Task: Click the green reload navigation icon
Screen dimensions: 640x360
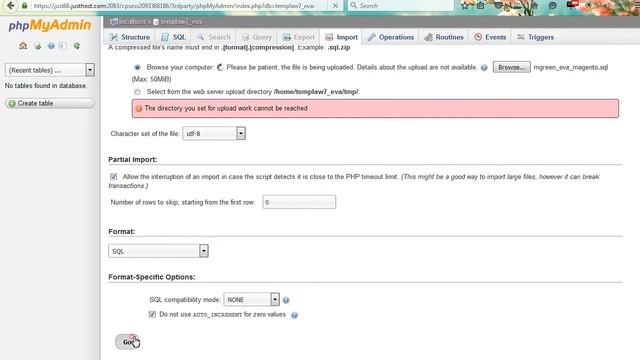Action: [x=77, y=46]
